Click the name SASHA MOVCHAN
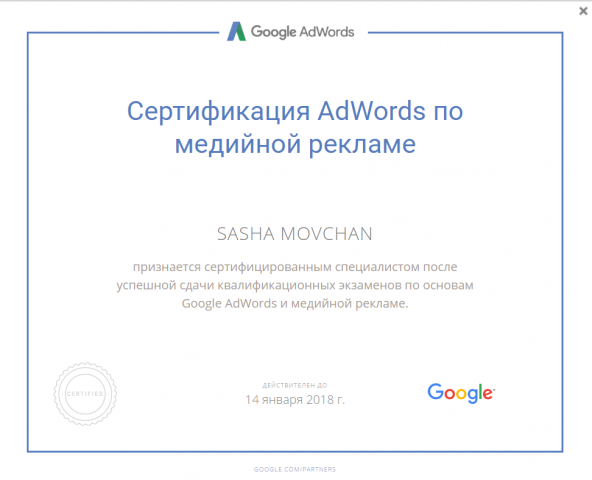592x480 pixels. (294, 234)
